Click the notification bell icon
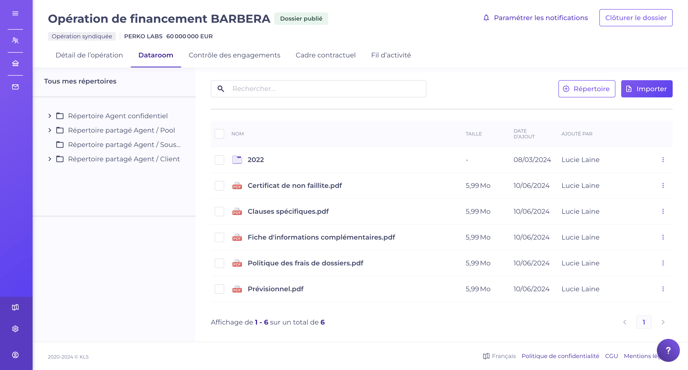 486,18
